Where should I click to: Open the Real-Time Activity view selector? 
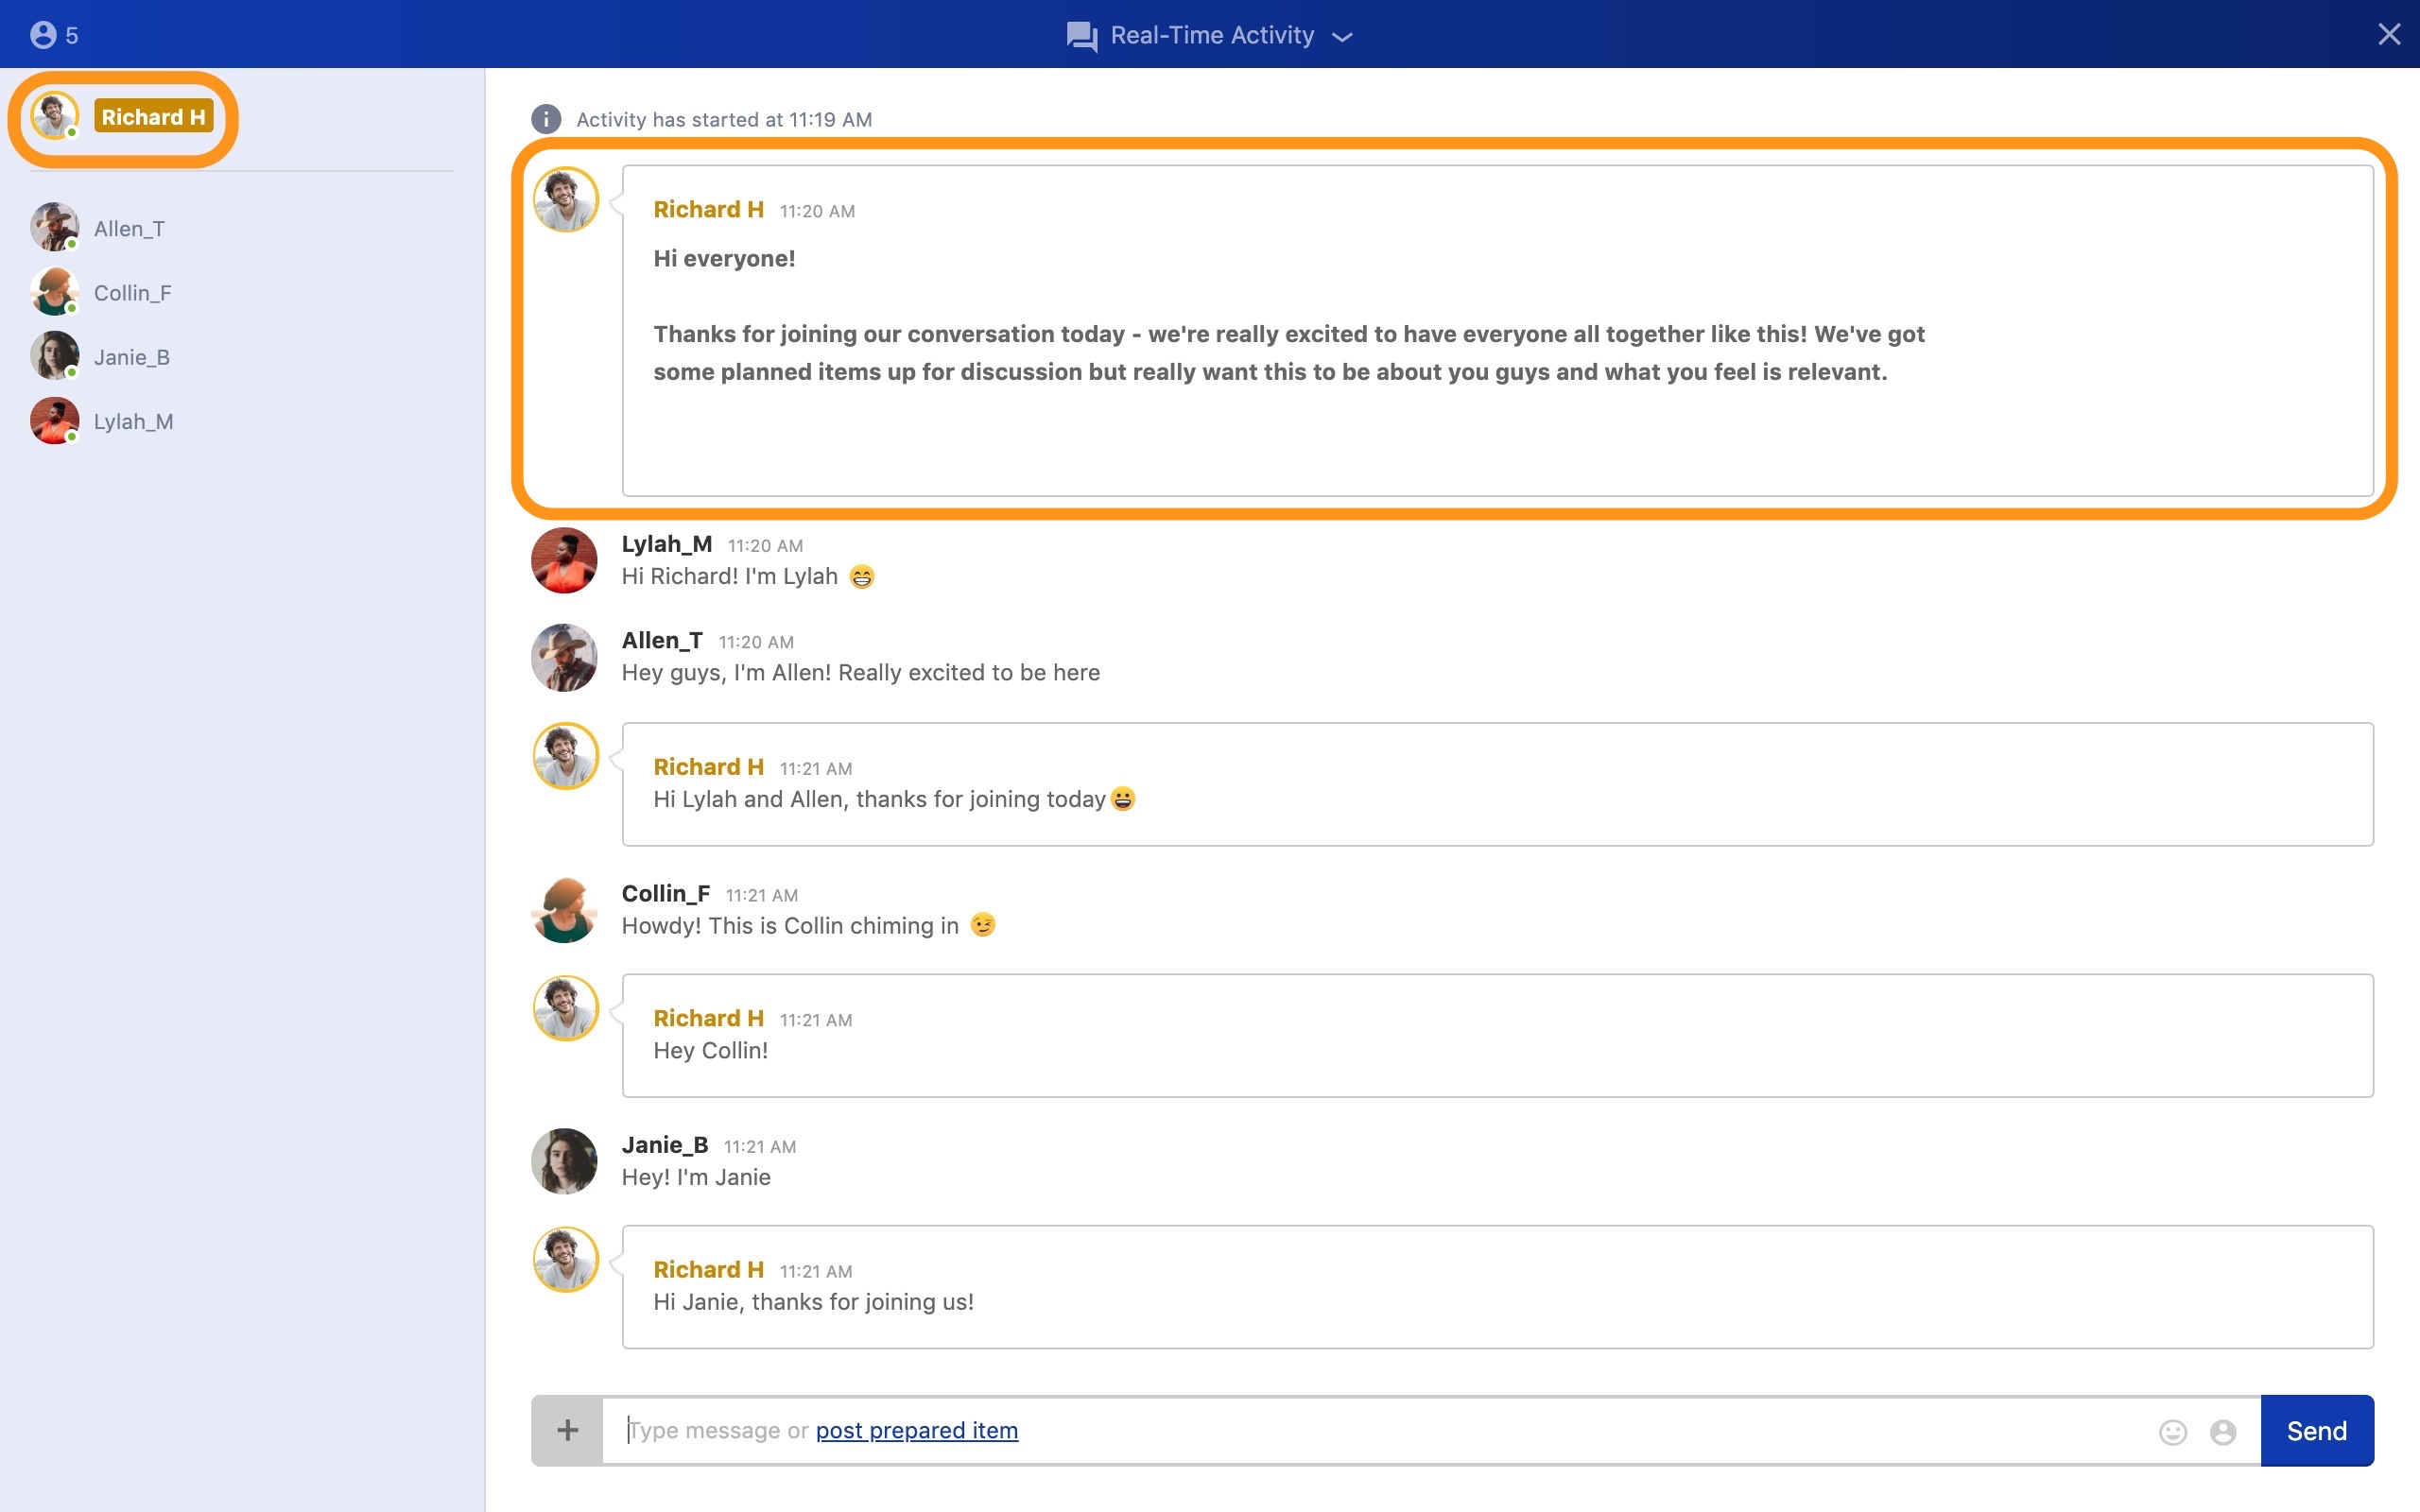[1212, 35]
